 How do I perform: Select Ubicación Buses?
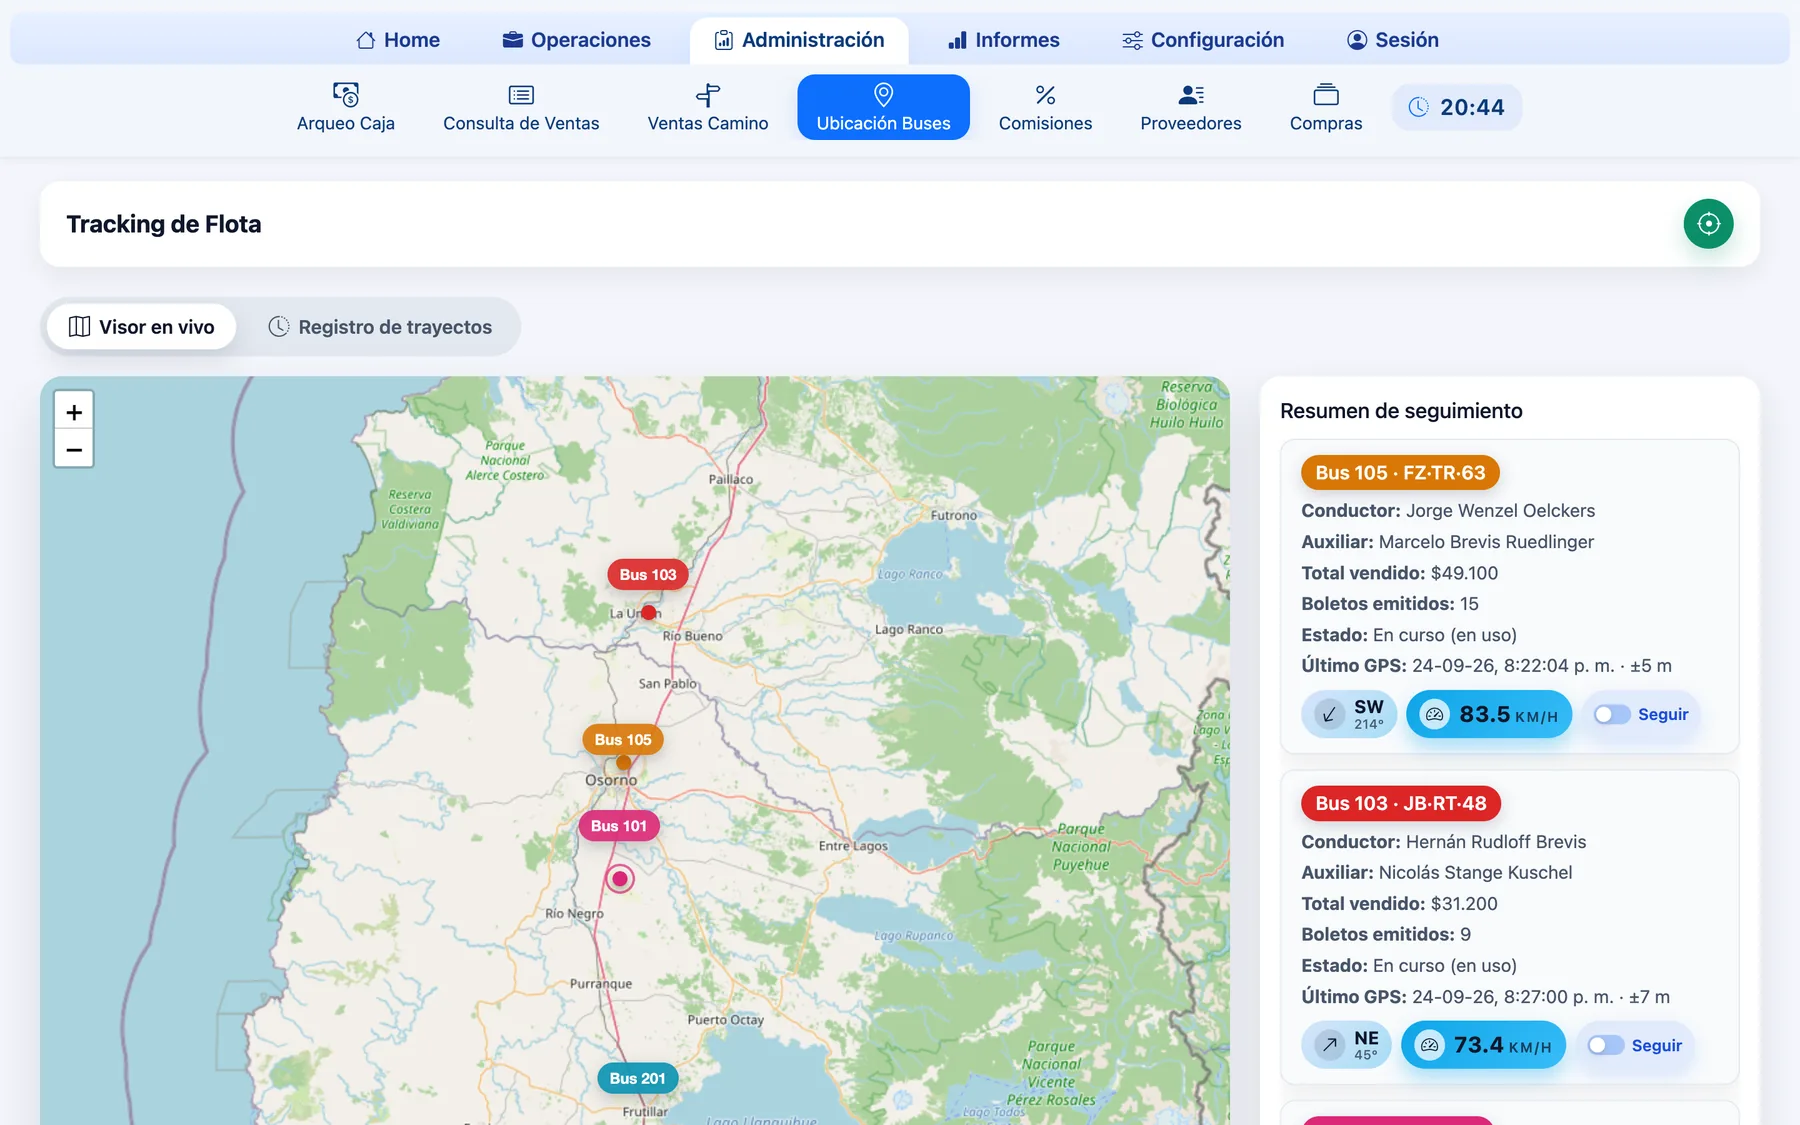883,107
